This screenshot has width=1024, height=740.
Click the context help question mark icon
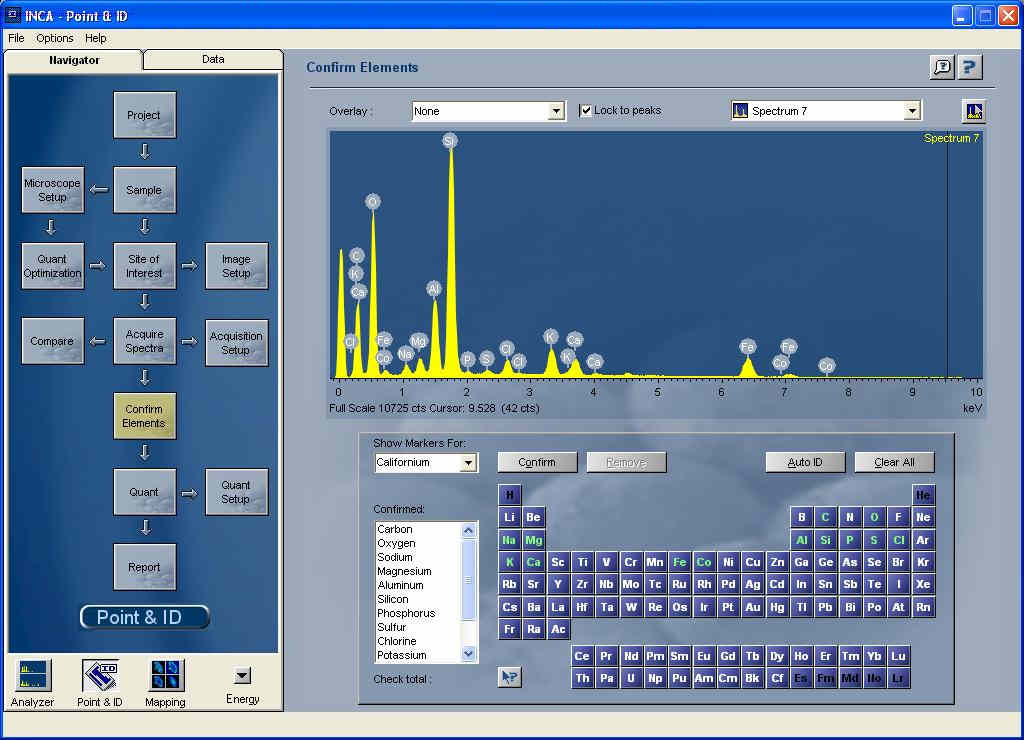(970, 67)
